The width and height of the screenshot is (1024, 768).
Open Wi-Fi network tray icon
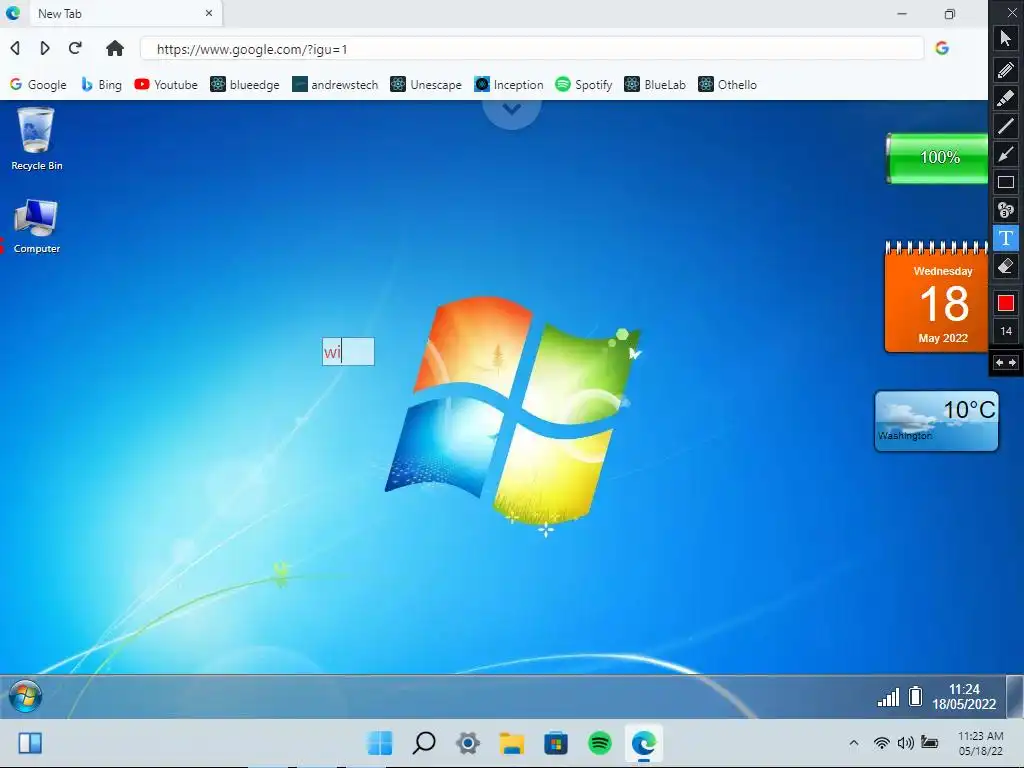click(882, 743)
